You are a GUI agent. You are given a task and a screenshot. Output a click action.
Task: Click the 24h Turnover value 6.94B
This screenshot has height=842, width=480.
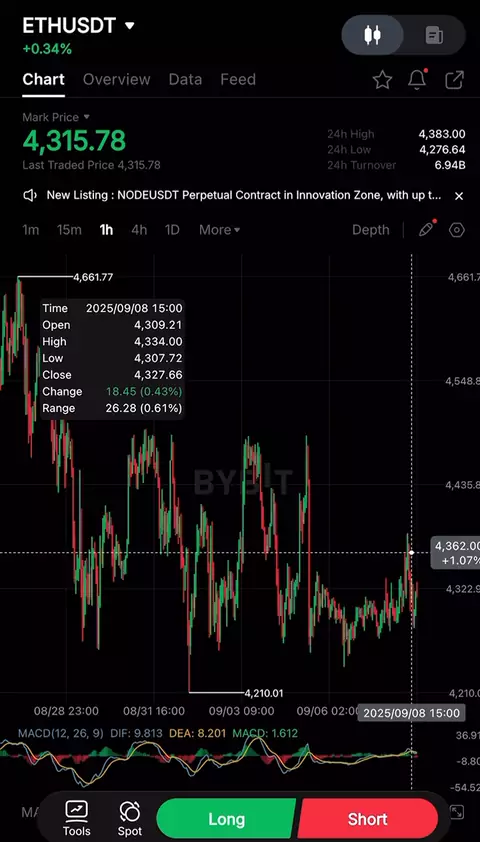tap(450, 165)
